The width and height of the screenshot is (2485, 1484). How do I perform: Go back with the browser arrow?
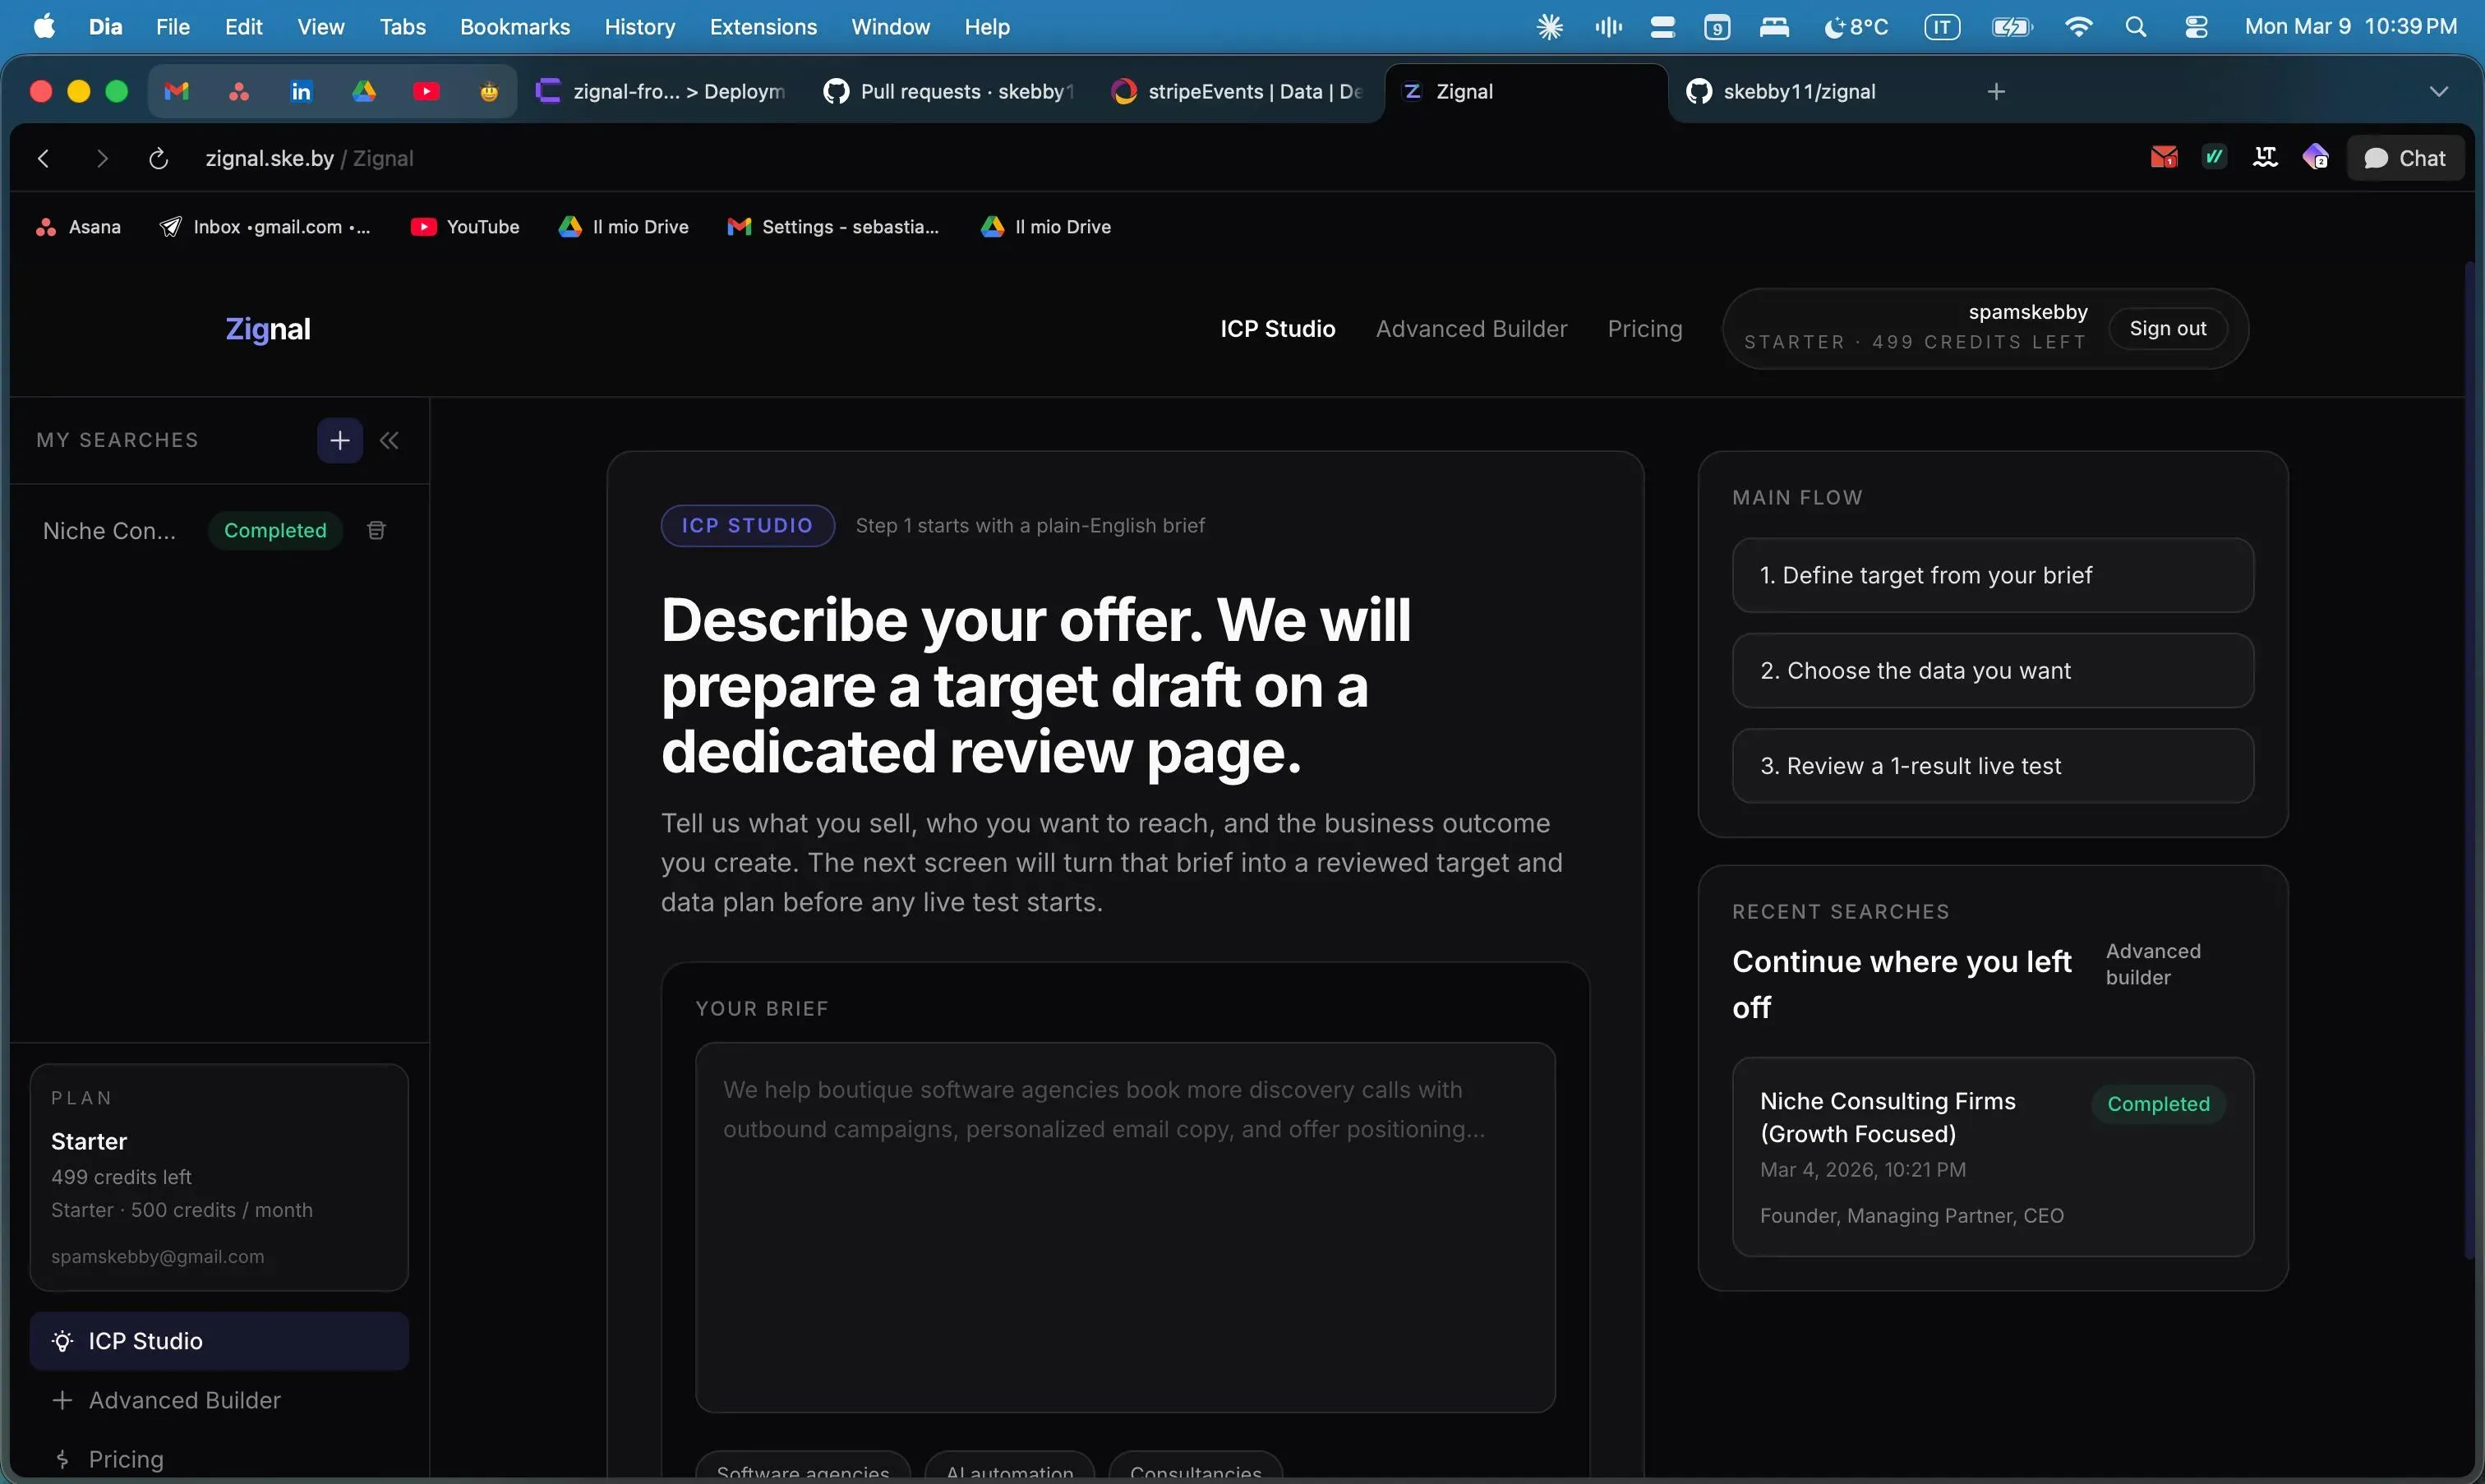(x=43, y=158)
